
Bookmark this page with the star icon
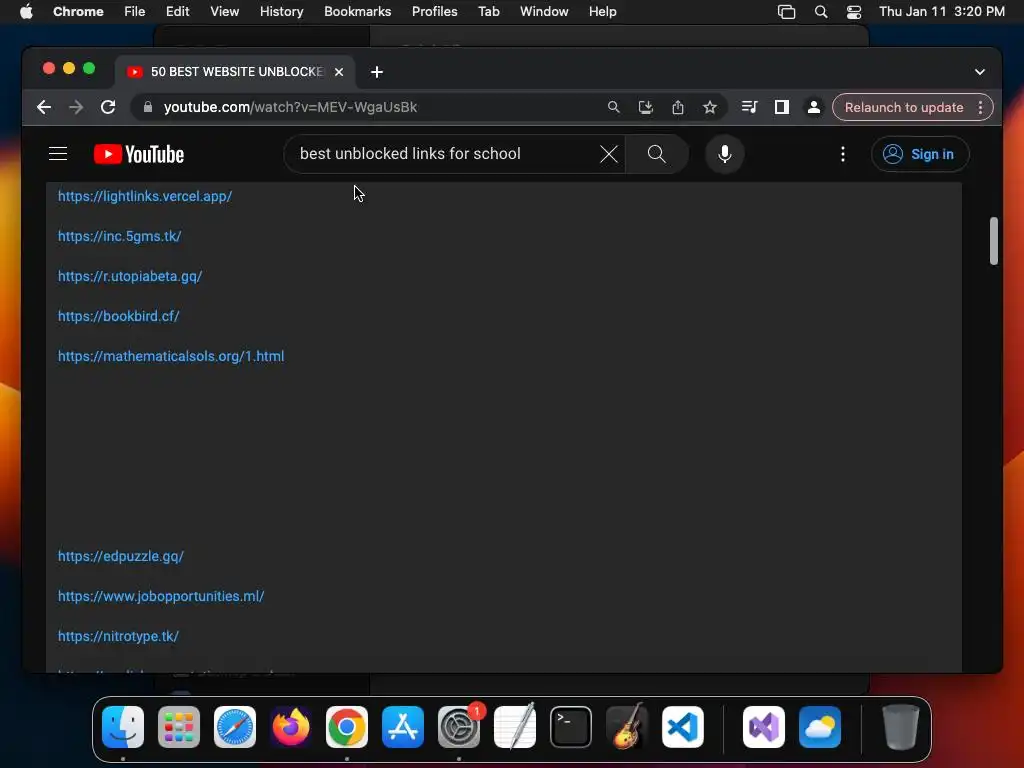coord(710,107)
